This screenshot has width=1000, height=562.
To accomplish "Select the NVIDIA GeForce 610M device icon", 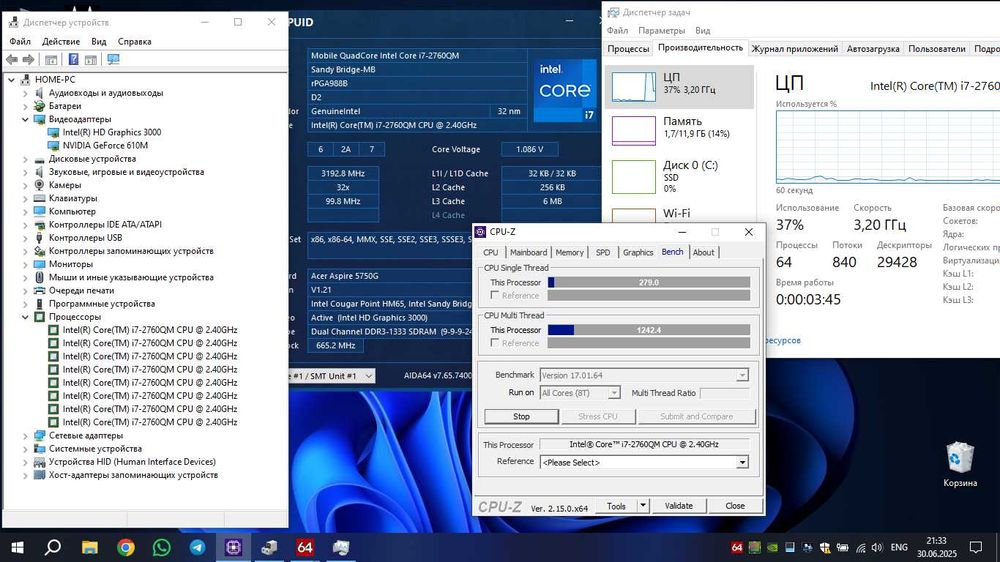I will point(54,145).
